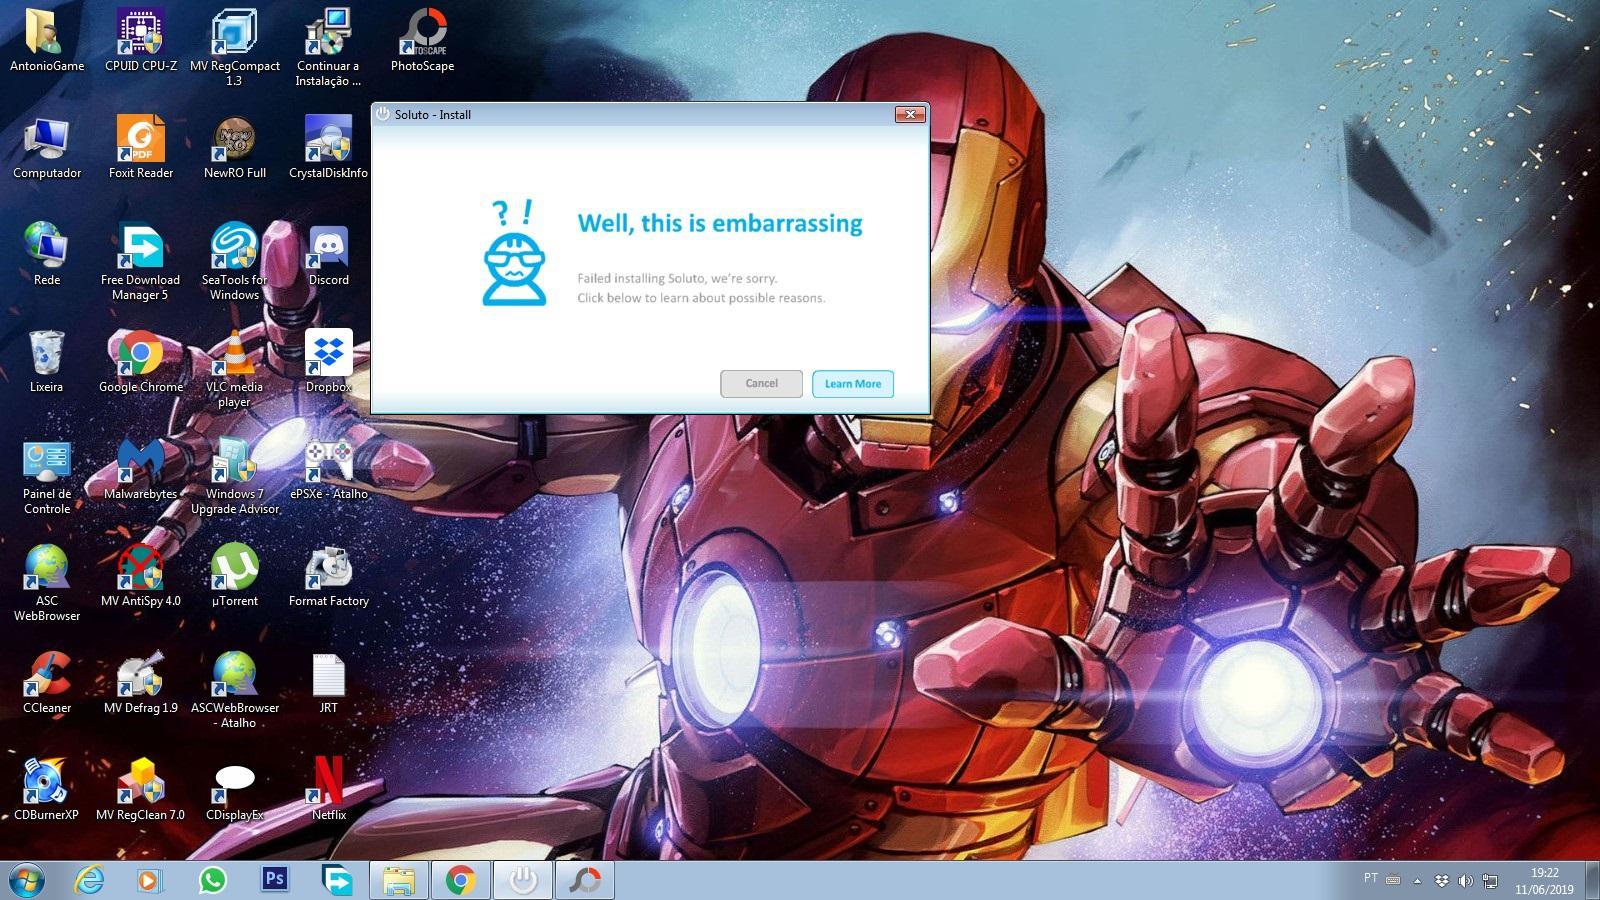This screenshot has height=900, width=1600.
Task: Open the Discord desktop shortcut
Action: [328, 254]
